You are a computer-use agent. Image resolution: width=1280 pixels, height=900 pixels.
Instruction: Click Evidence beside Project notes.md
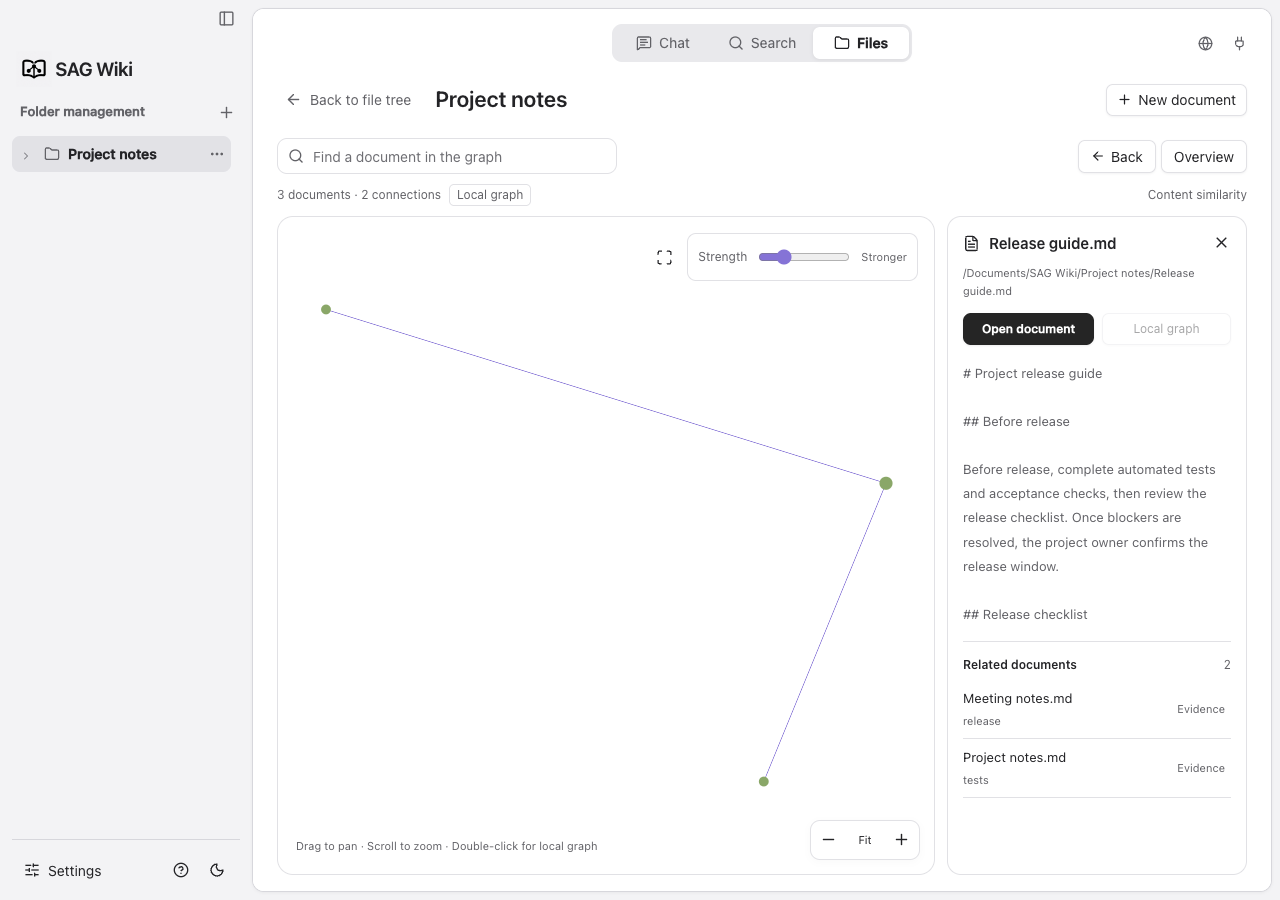pyautogui.click(x=1201, y=768)
